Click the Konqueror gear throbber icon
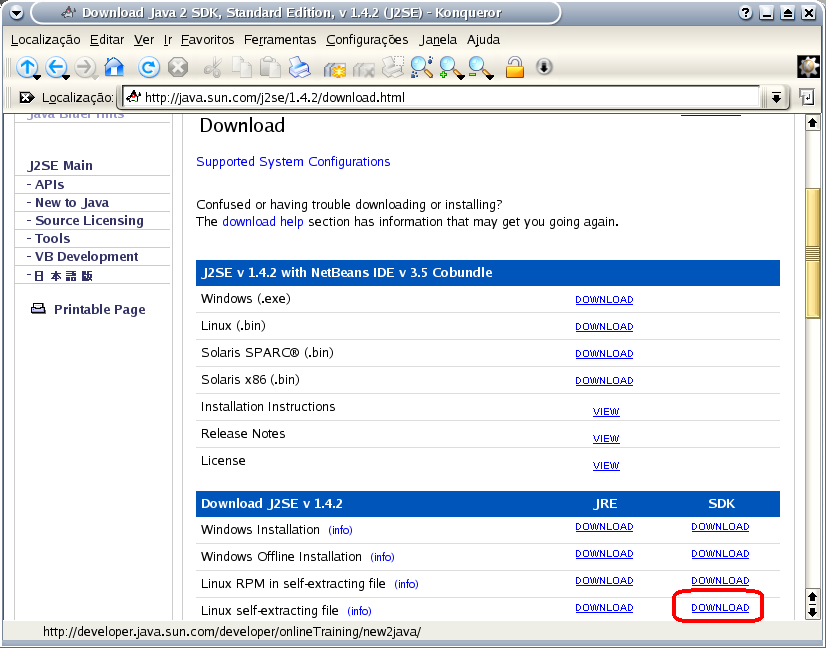826x648 pixels. [x=809, y=67]
